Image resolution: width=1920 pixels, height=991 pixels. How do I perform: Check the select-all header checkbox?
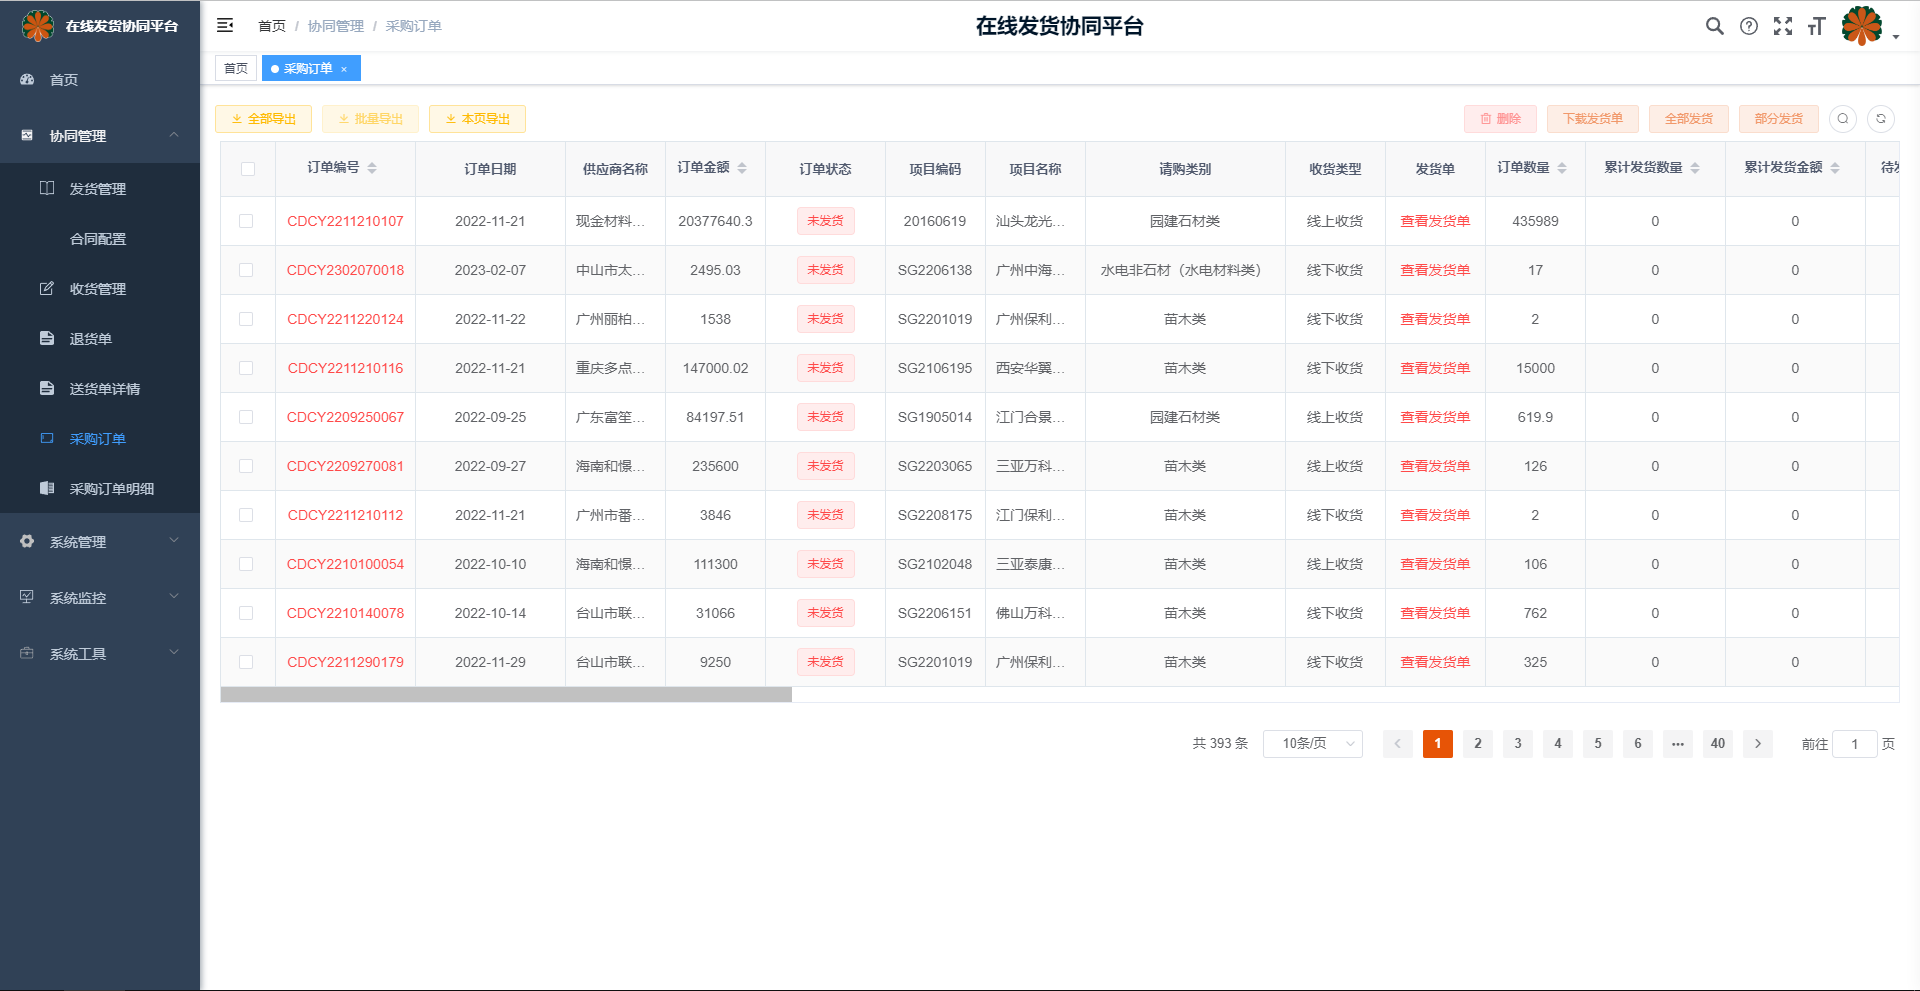[248, 169]
